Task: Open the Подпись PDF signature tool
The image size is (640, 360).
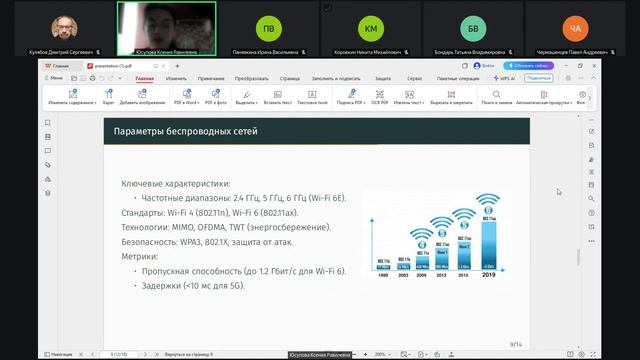Action: click(x=351, y=97)
